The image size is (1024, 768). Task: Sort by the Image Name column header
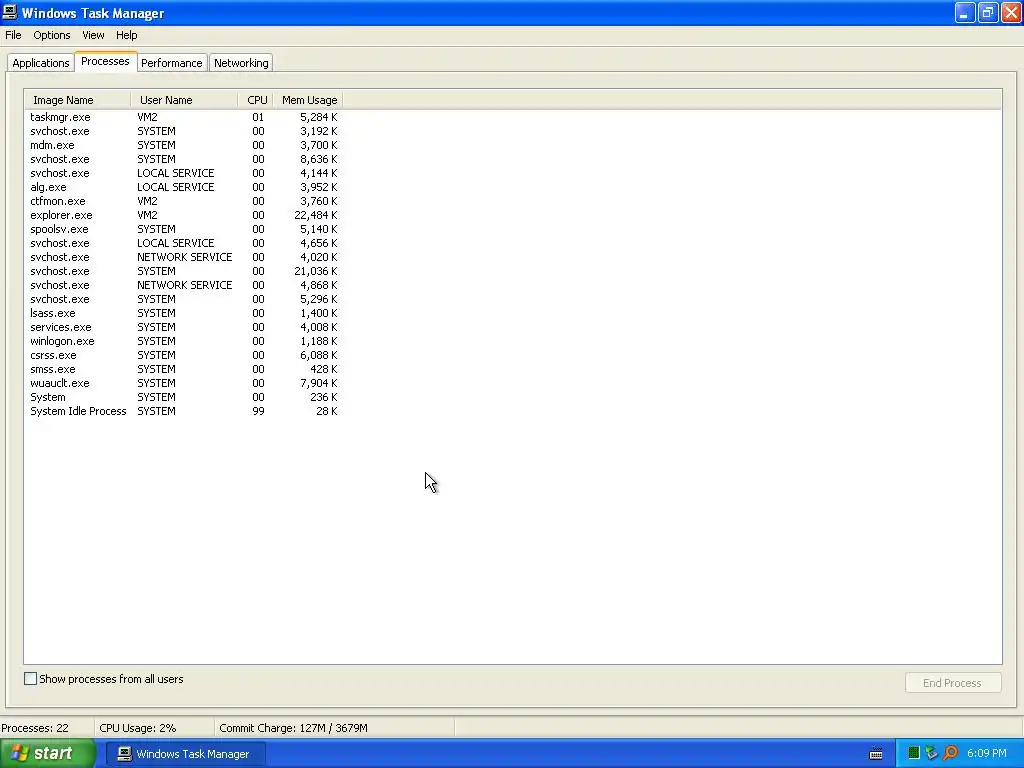click(78, 100)
